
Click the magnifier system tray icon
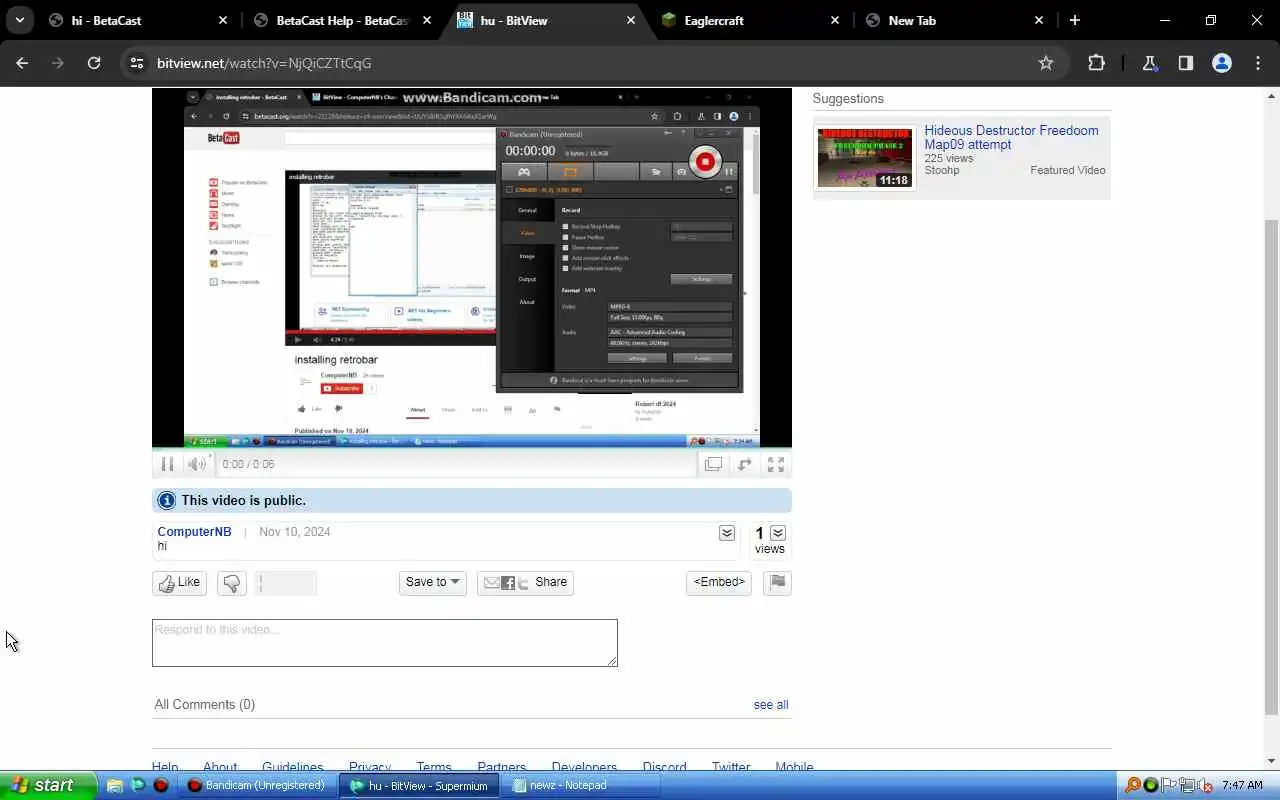point(1133,786)
